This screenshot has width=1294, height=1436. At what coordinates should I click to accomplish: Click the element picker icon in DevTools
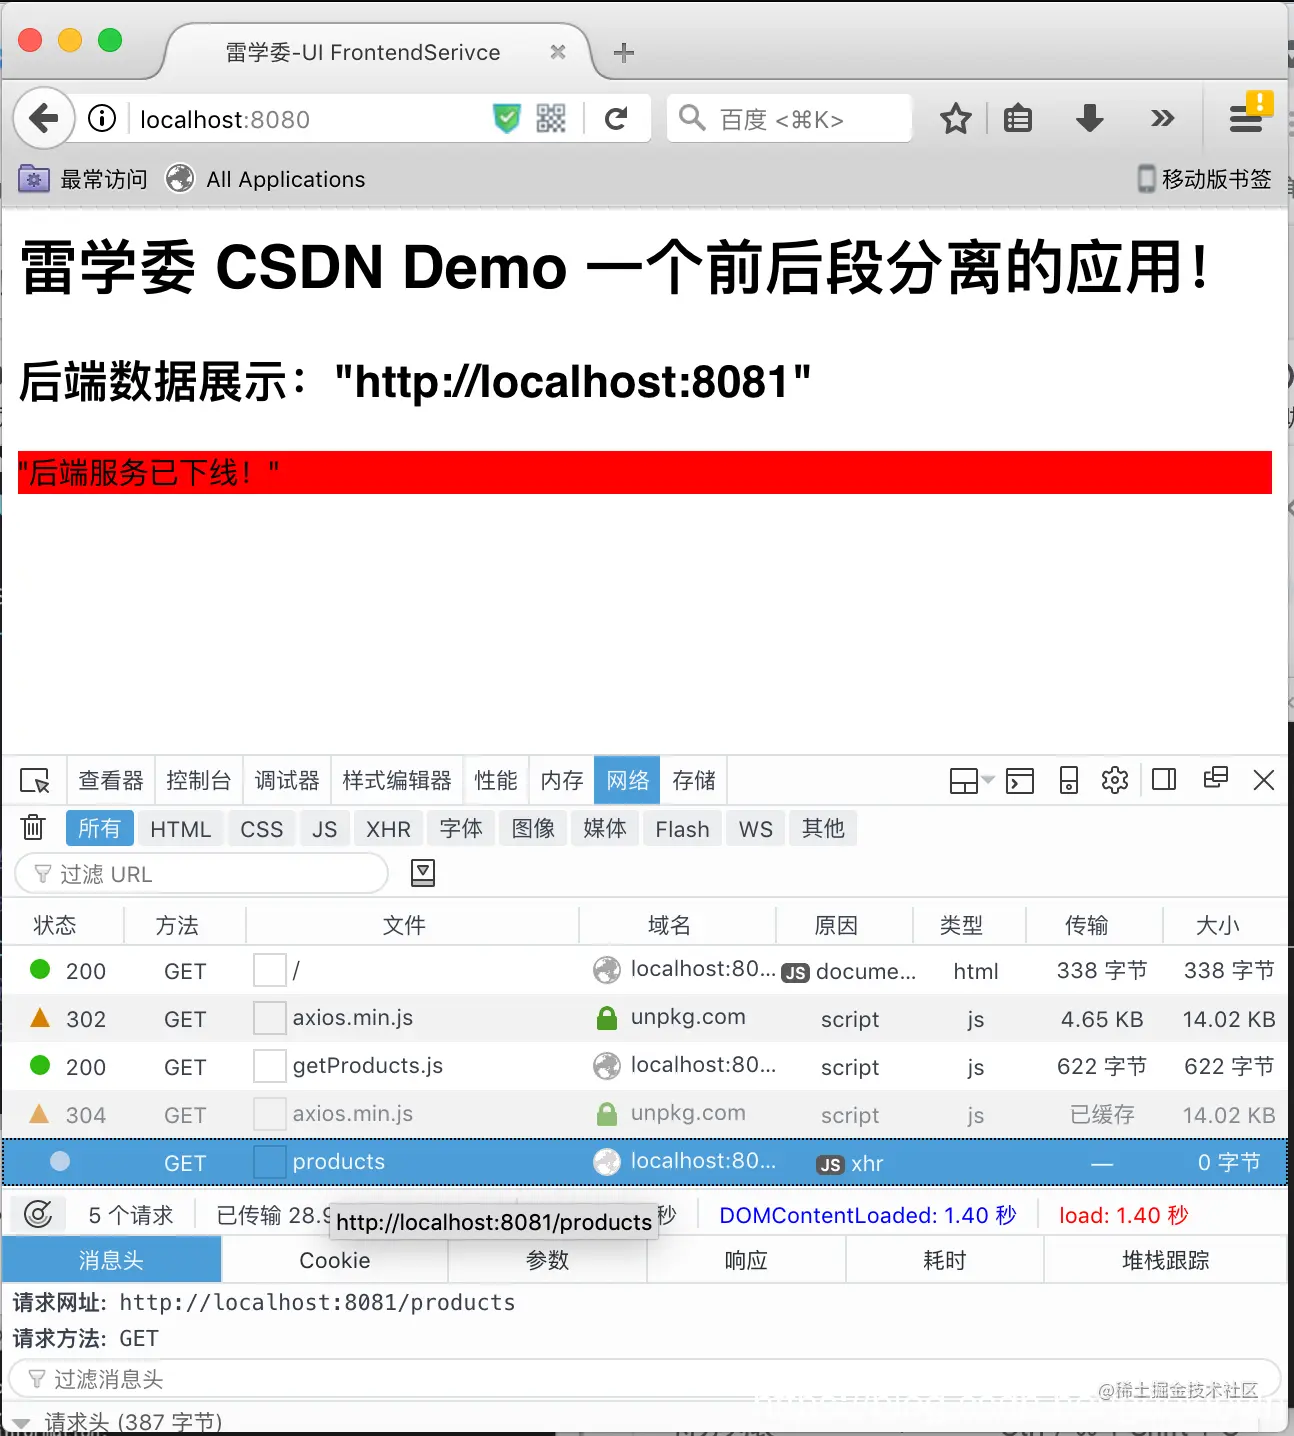click(x=35, y=780)
